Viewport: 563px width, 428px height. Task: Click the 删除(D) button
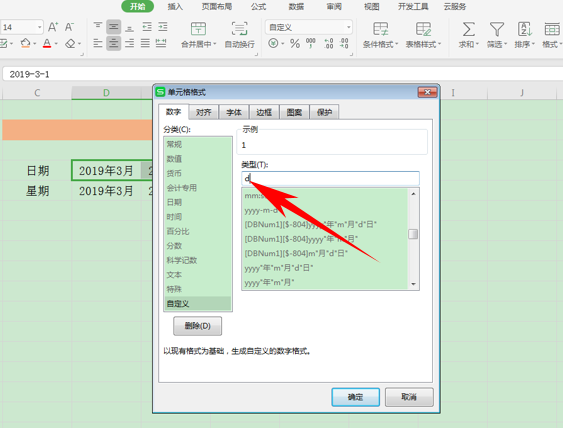[x=197, y=326]
